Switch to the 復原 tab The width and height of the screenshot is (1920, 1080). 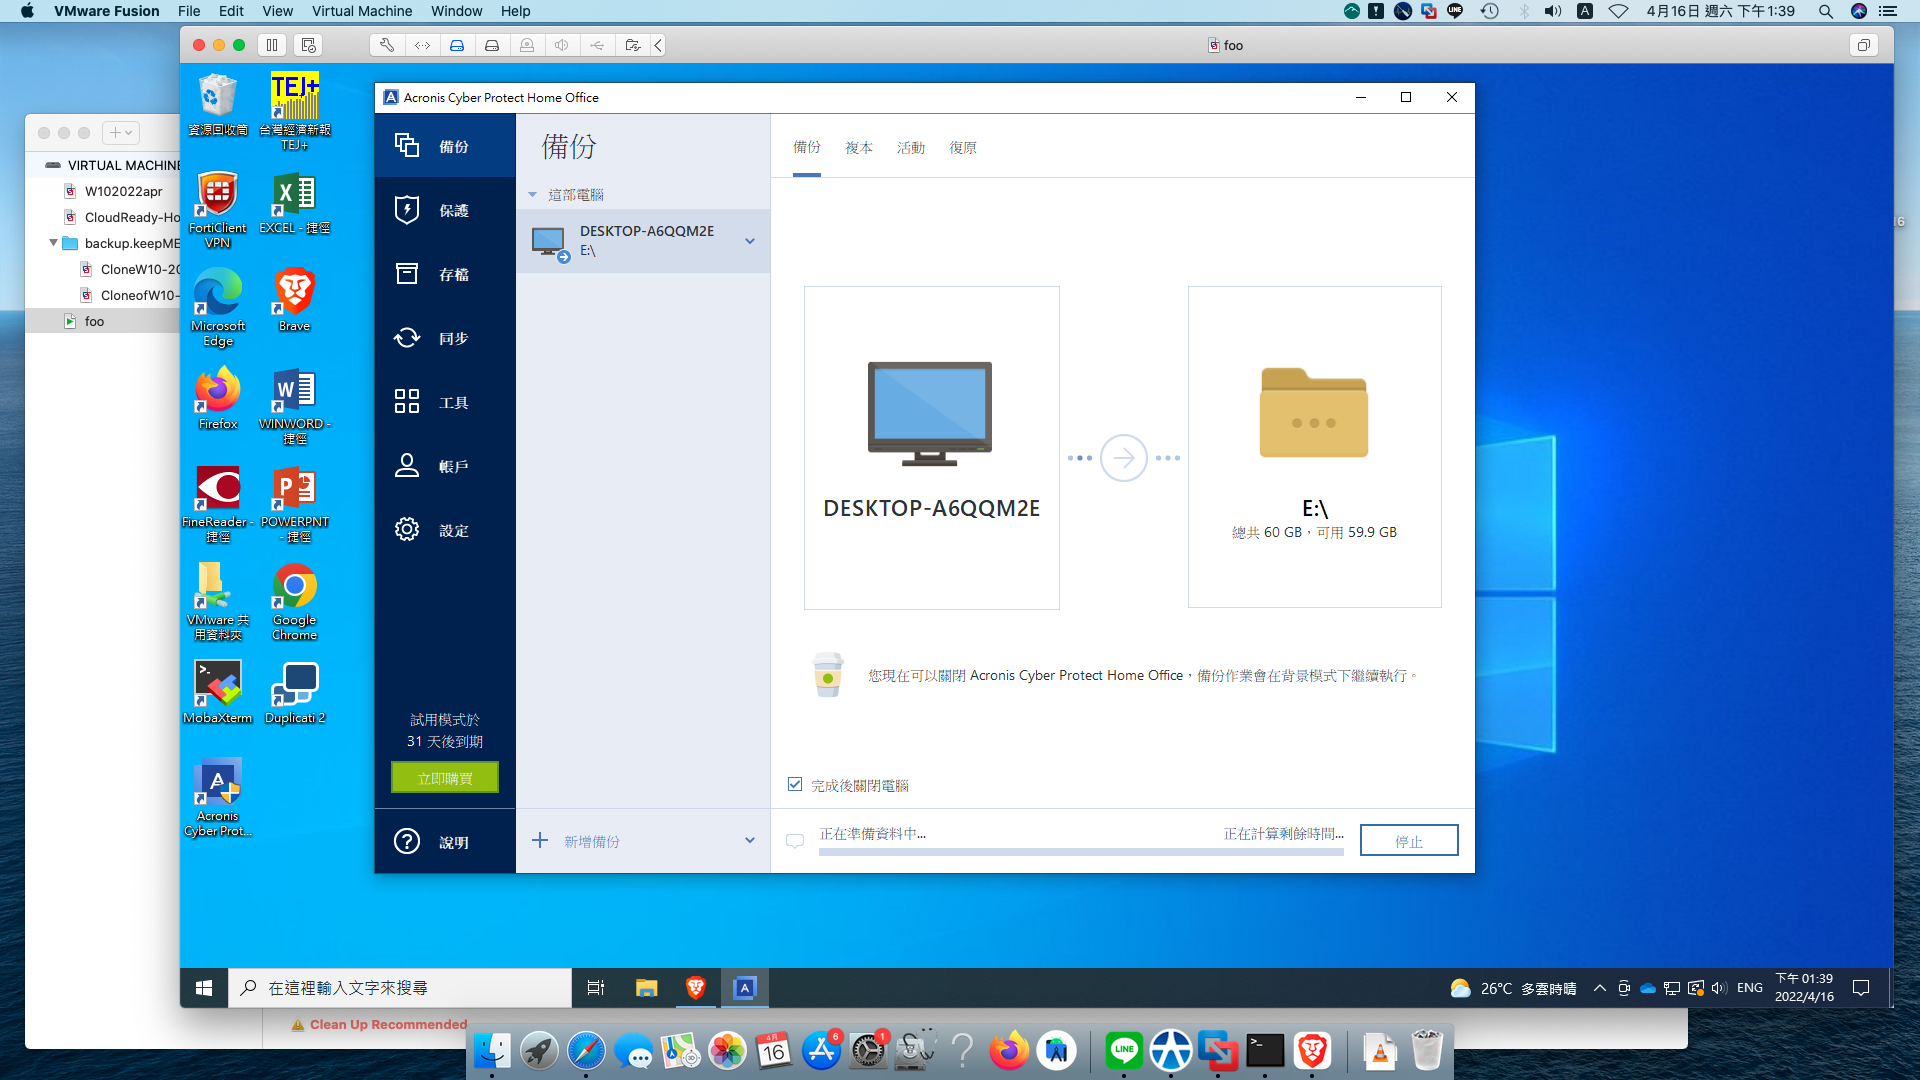coord(962,148)
